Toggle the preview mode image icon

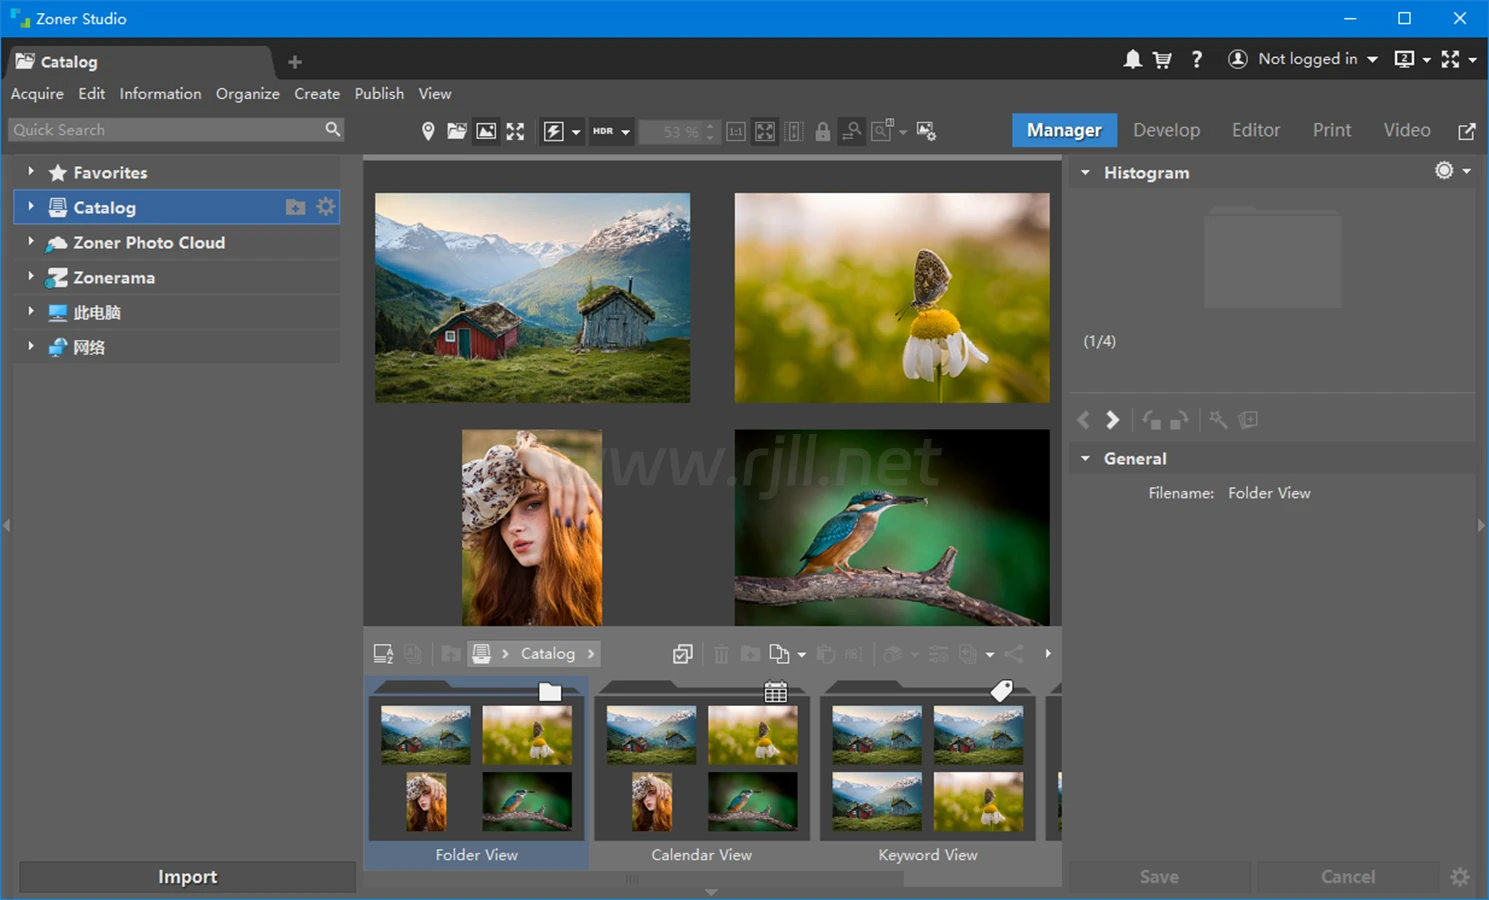point(486,131)
